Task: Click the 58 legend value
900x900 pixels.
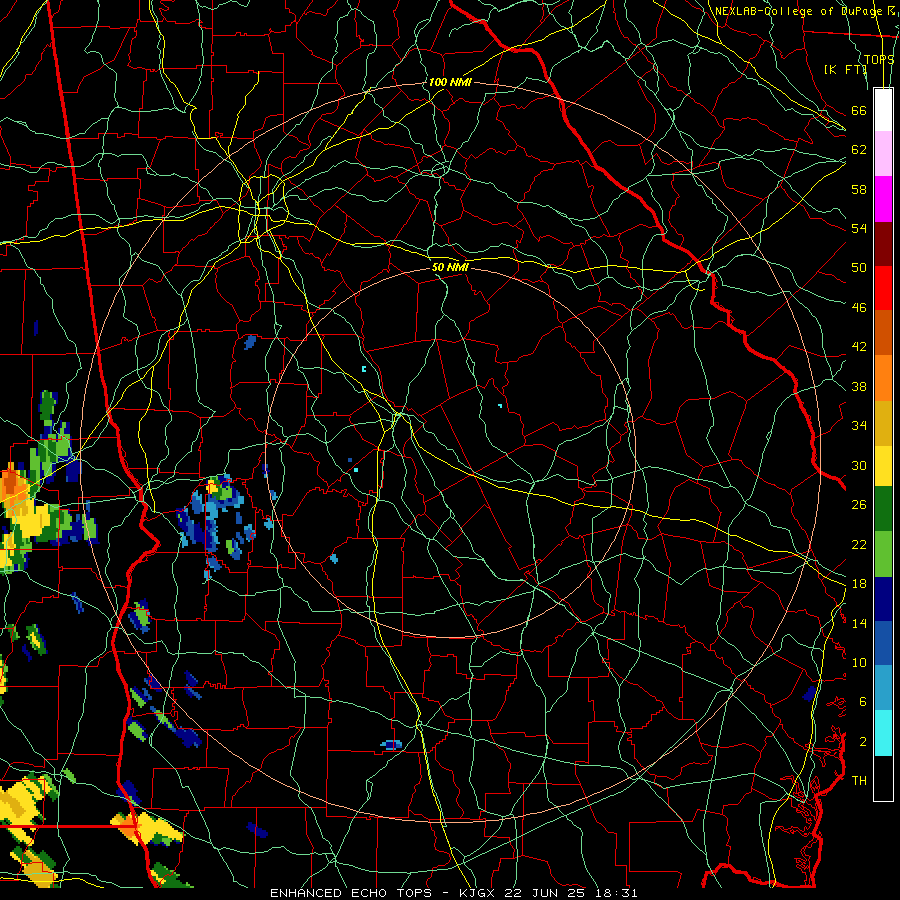Action: click(x=859, y=189)
